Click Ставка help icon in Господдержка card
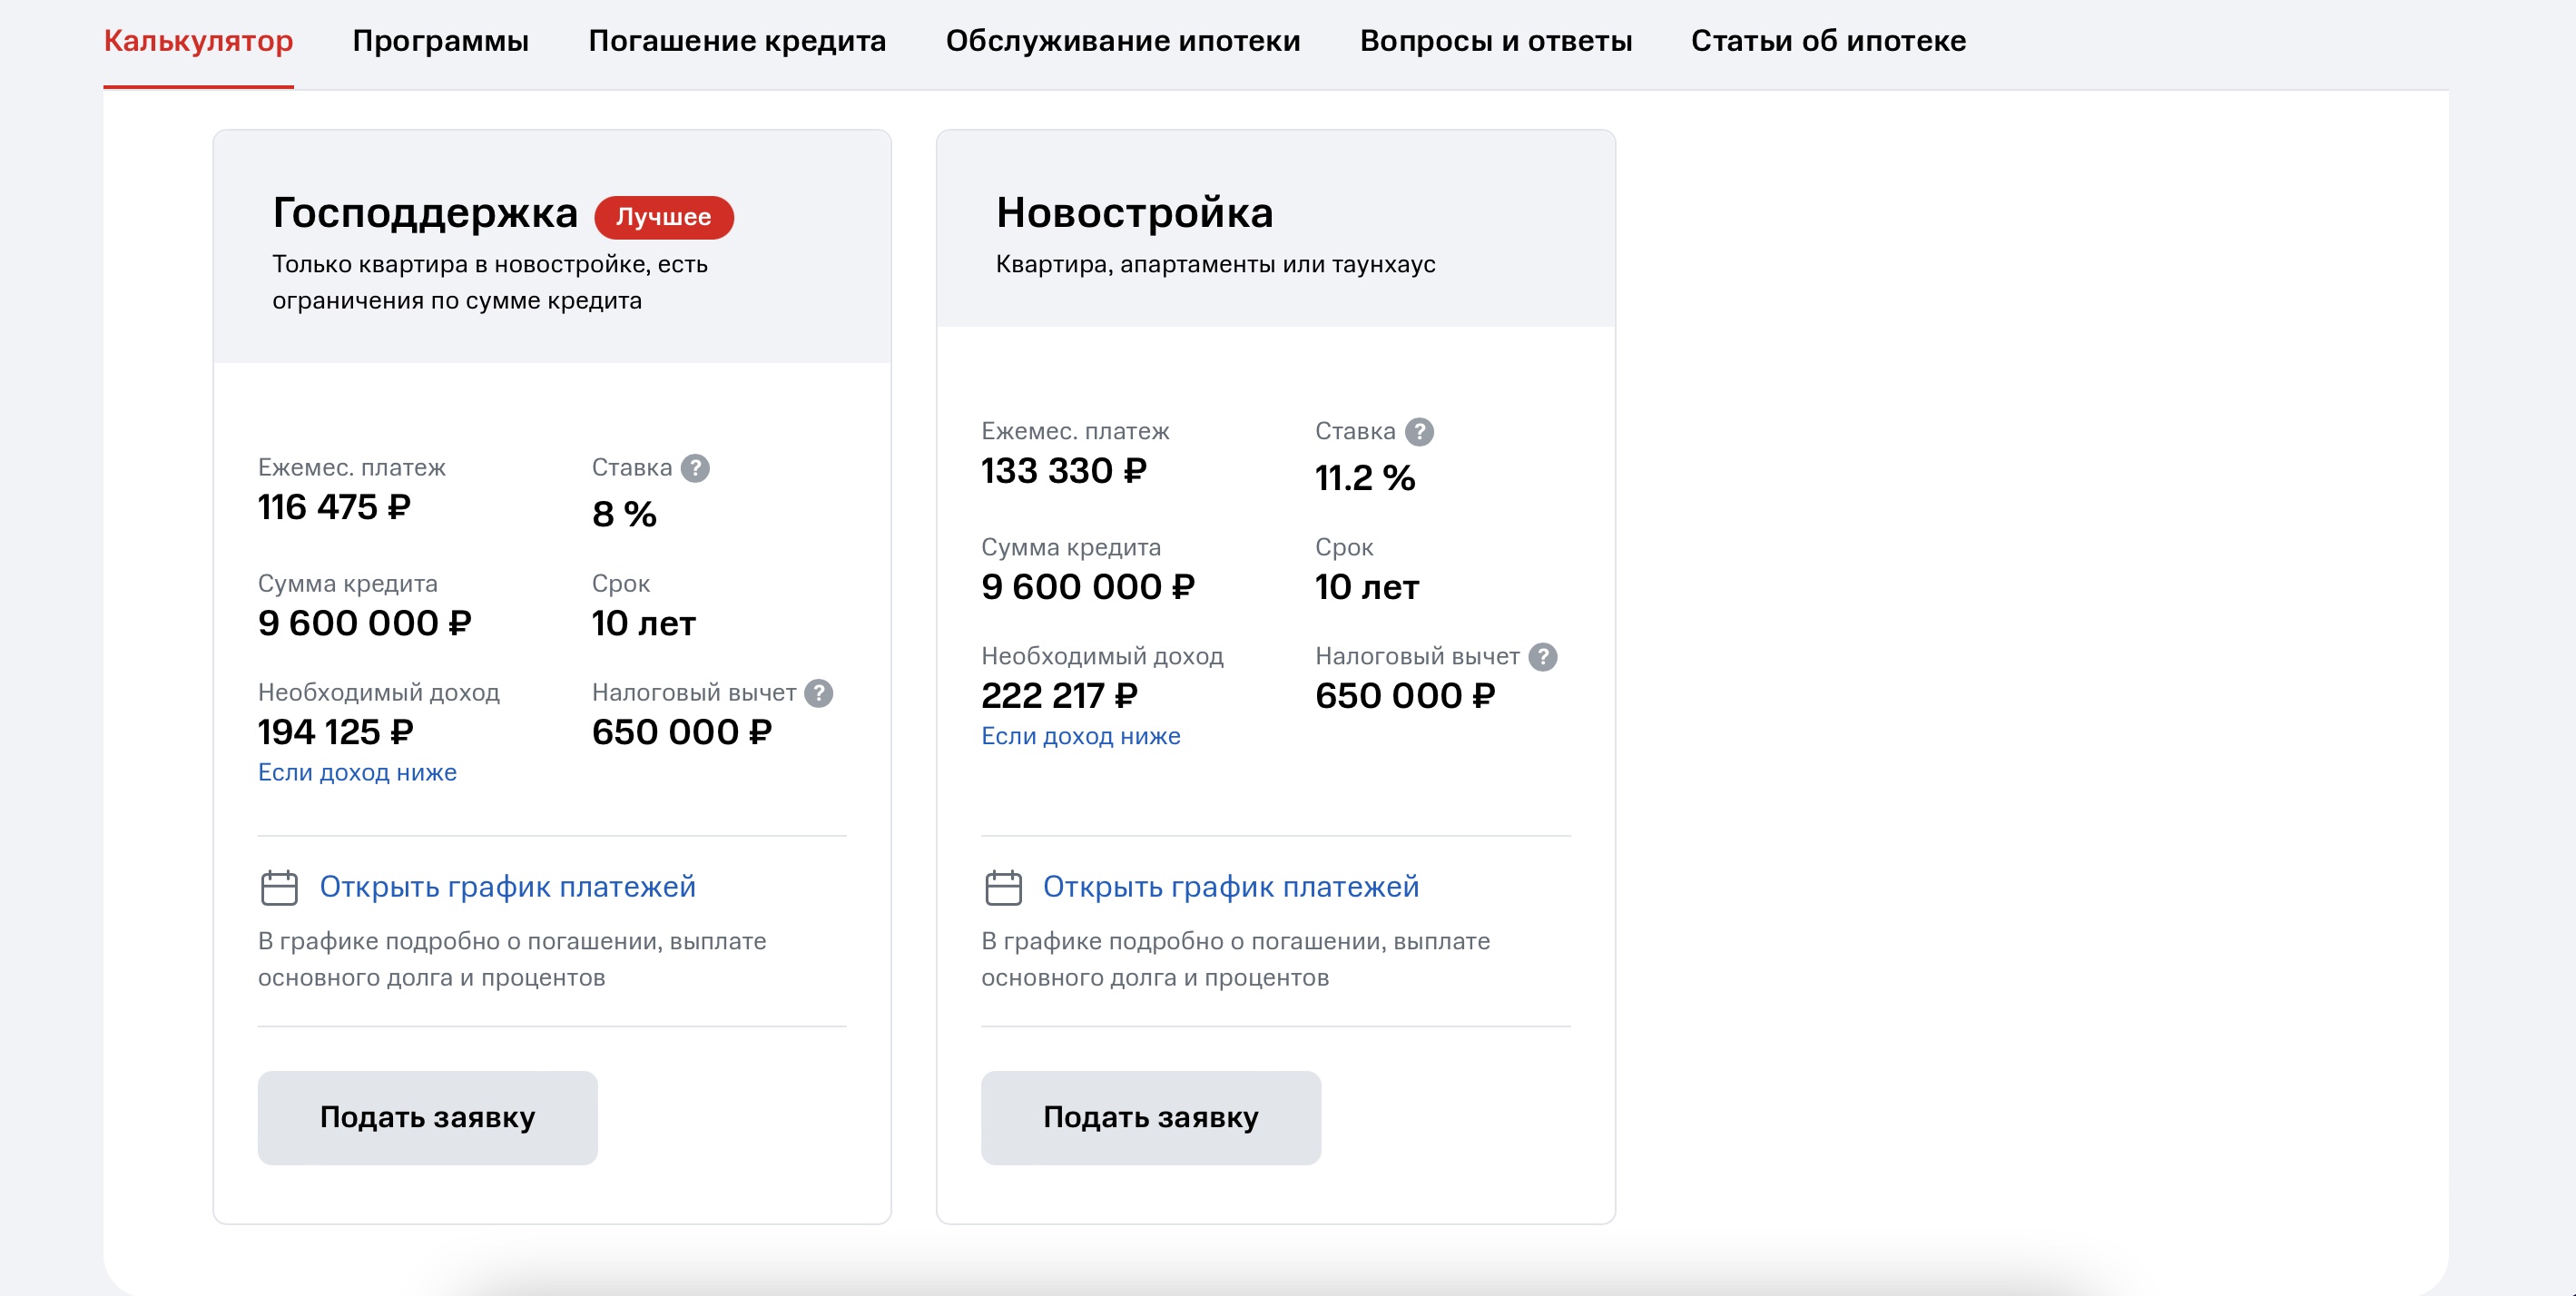Viewport: 2576px width, 1296px height. 695,468
